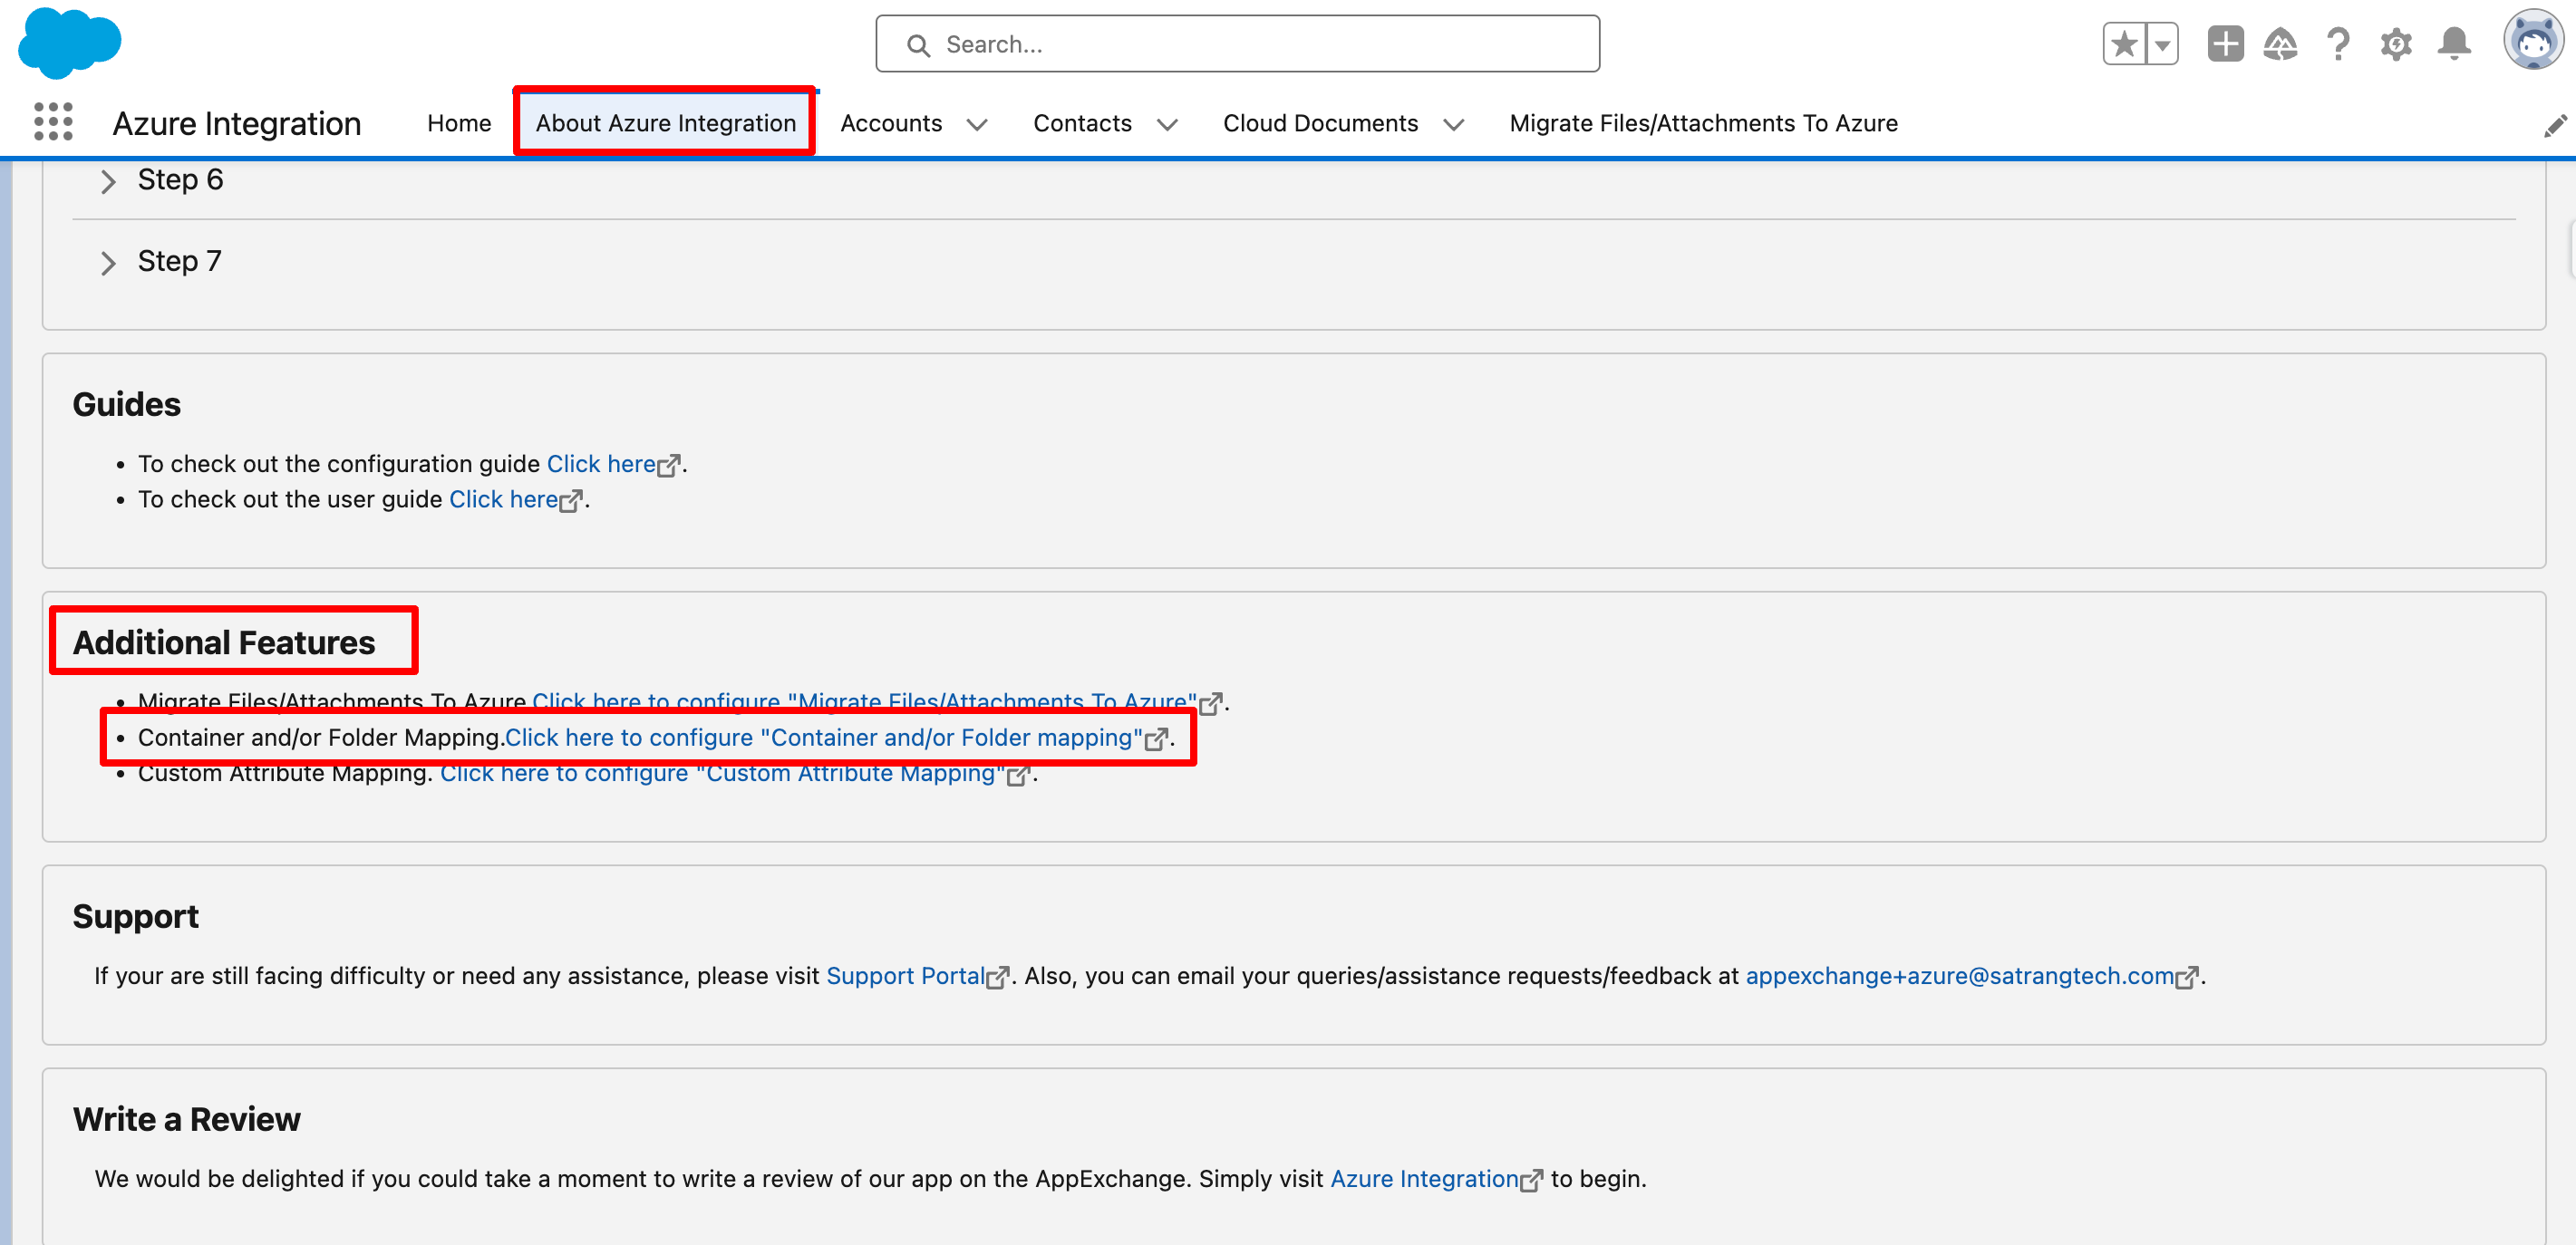Click into the Search field
This screenshot has height=1245, width=2576.
pos(1238,44)
